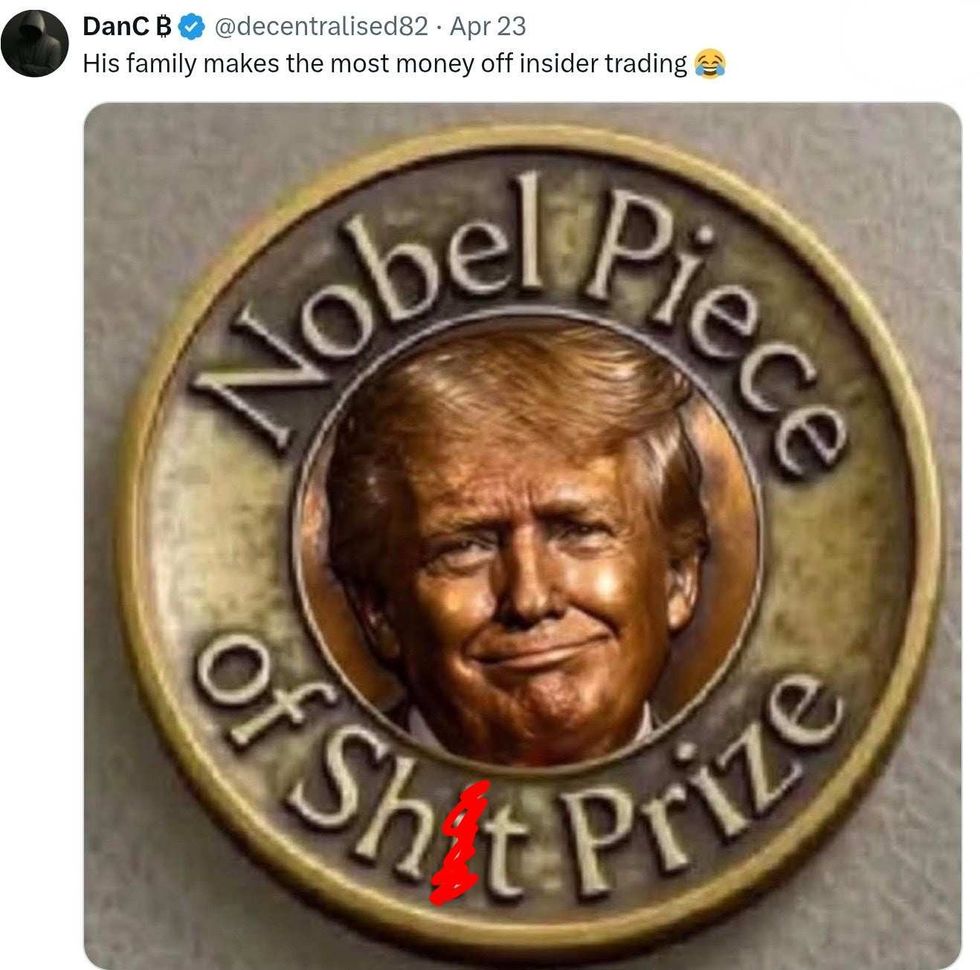Viewport: 980px width, 970px height.
Task: Open the DanC profile avatar
Action: pos(34,43)
